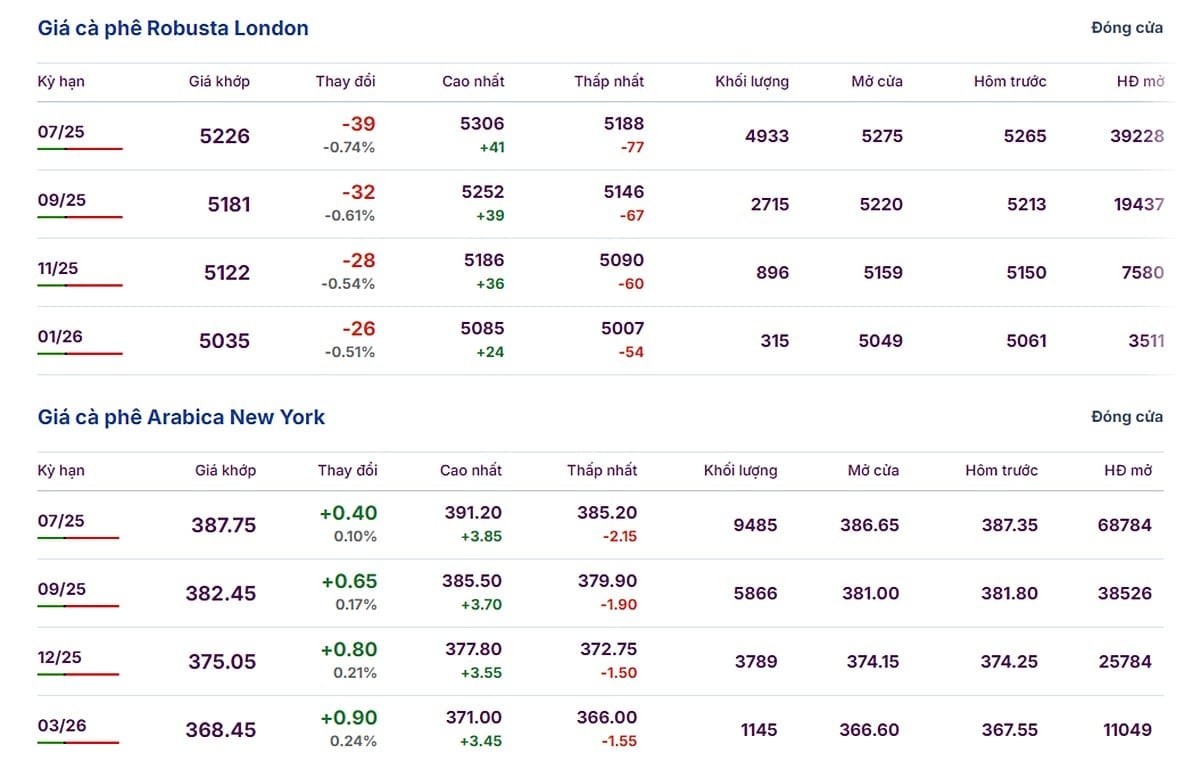Viewport: 1200px width, 761px height.
Task: Click the Arabica Thấp nhất column header
Action: [602, 470]
